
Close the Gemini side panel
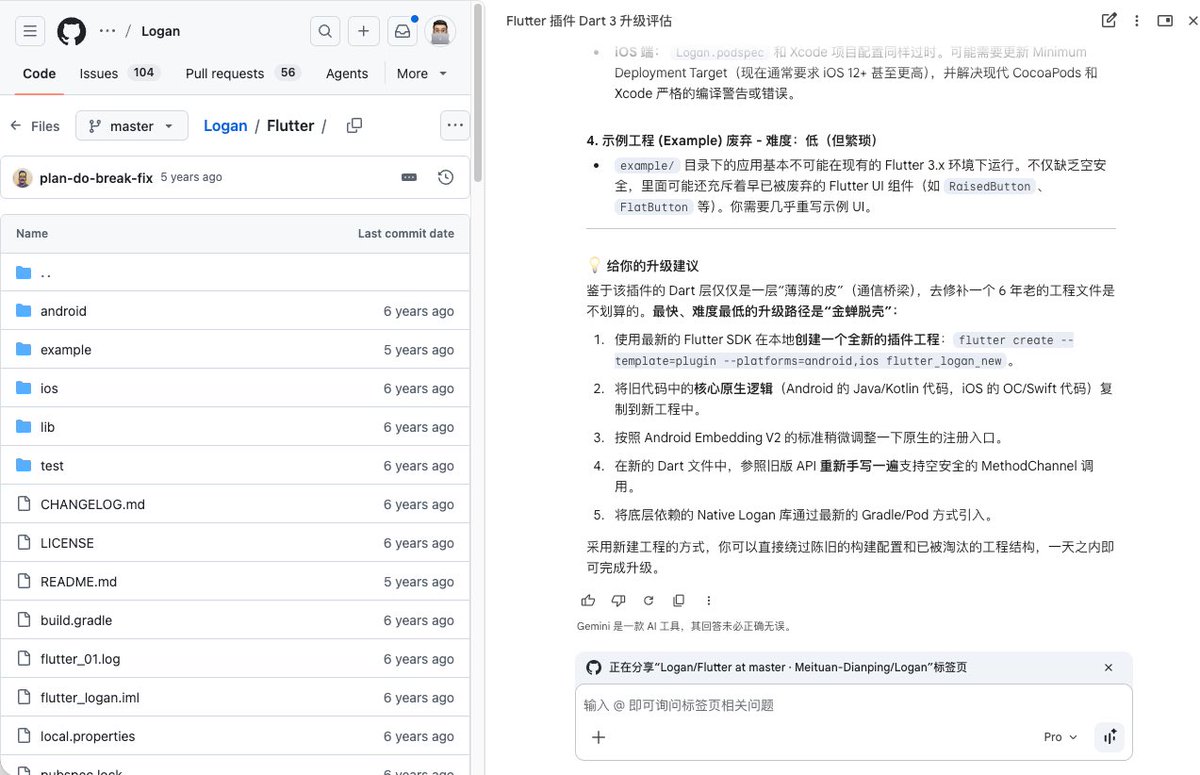click(x=1194, y=20)
